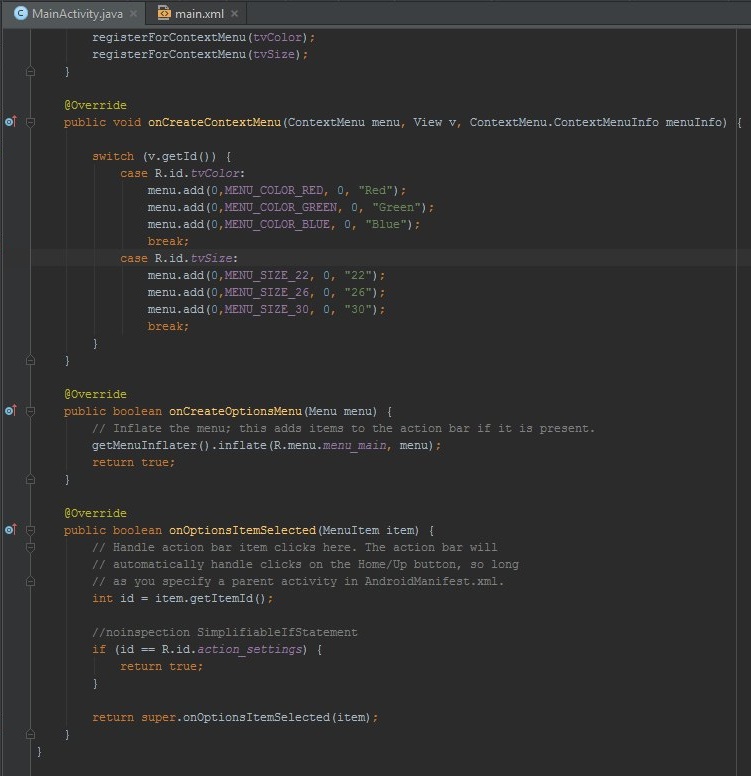Click 'return super.onOptionsItemSelected(item);' line

pyautogui.click(x=235, y=717)
